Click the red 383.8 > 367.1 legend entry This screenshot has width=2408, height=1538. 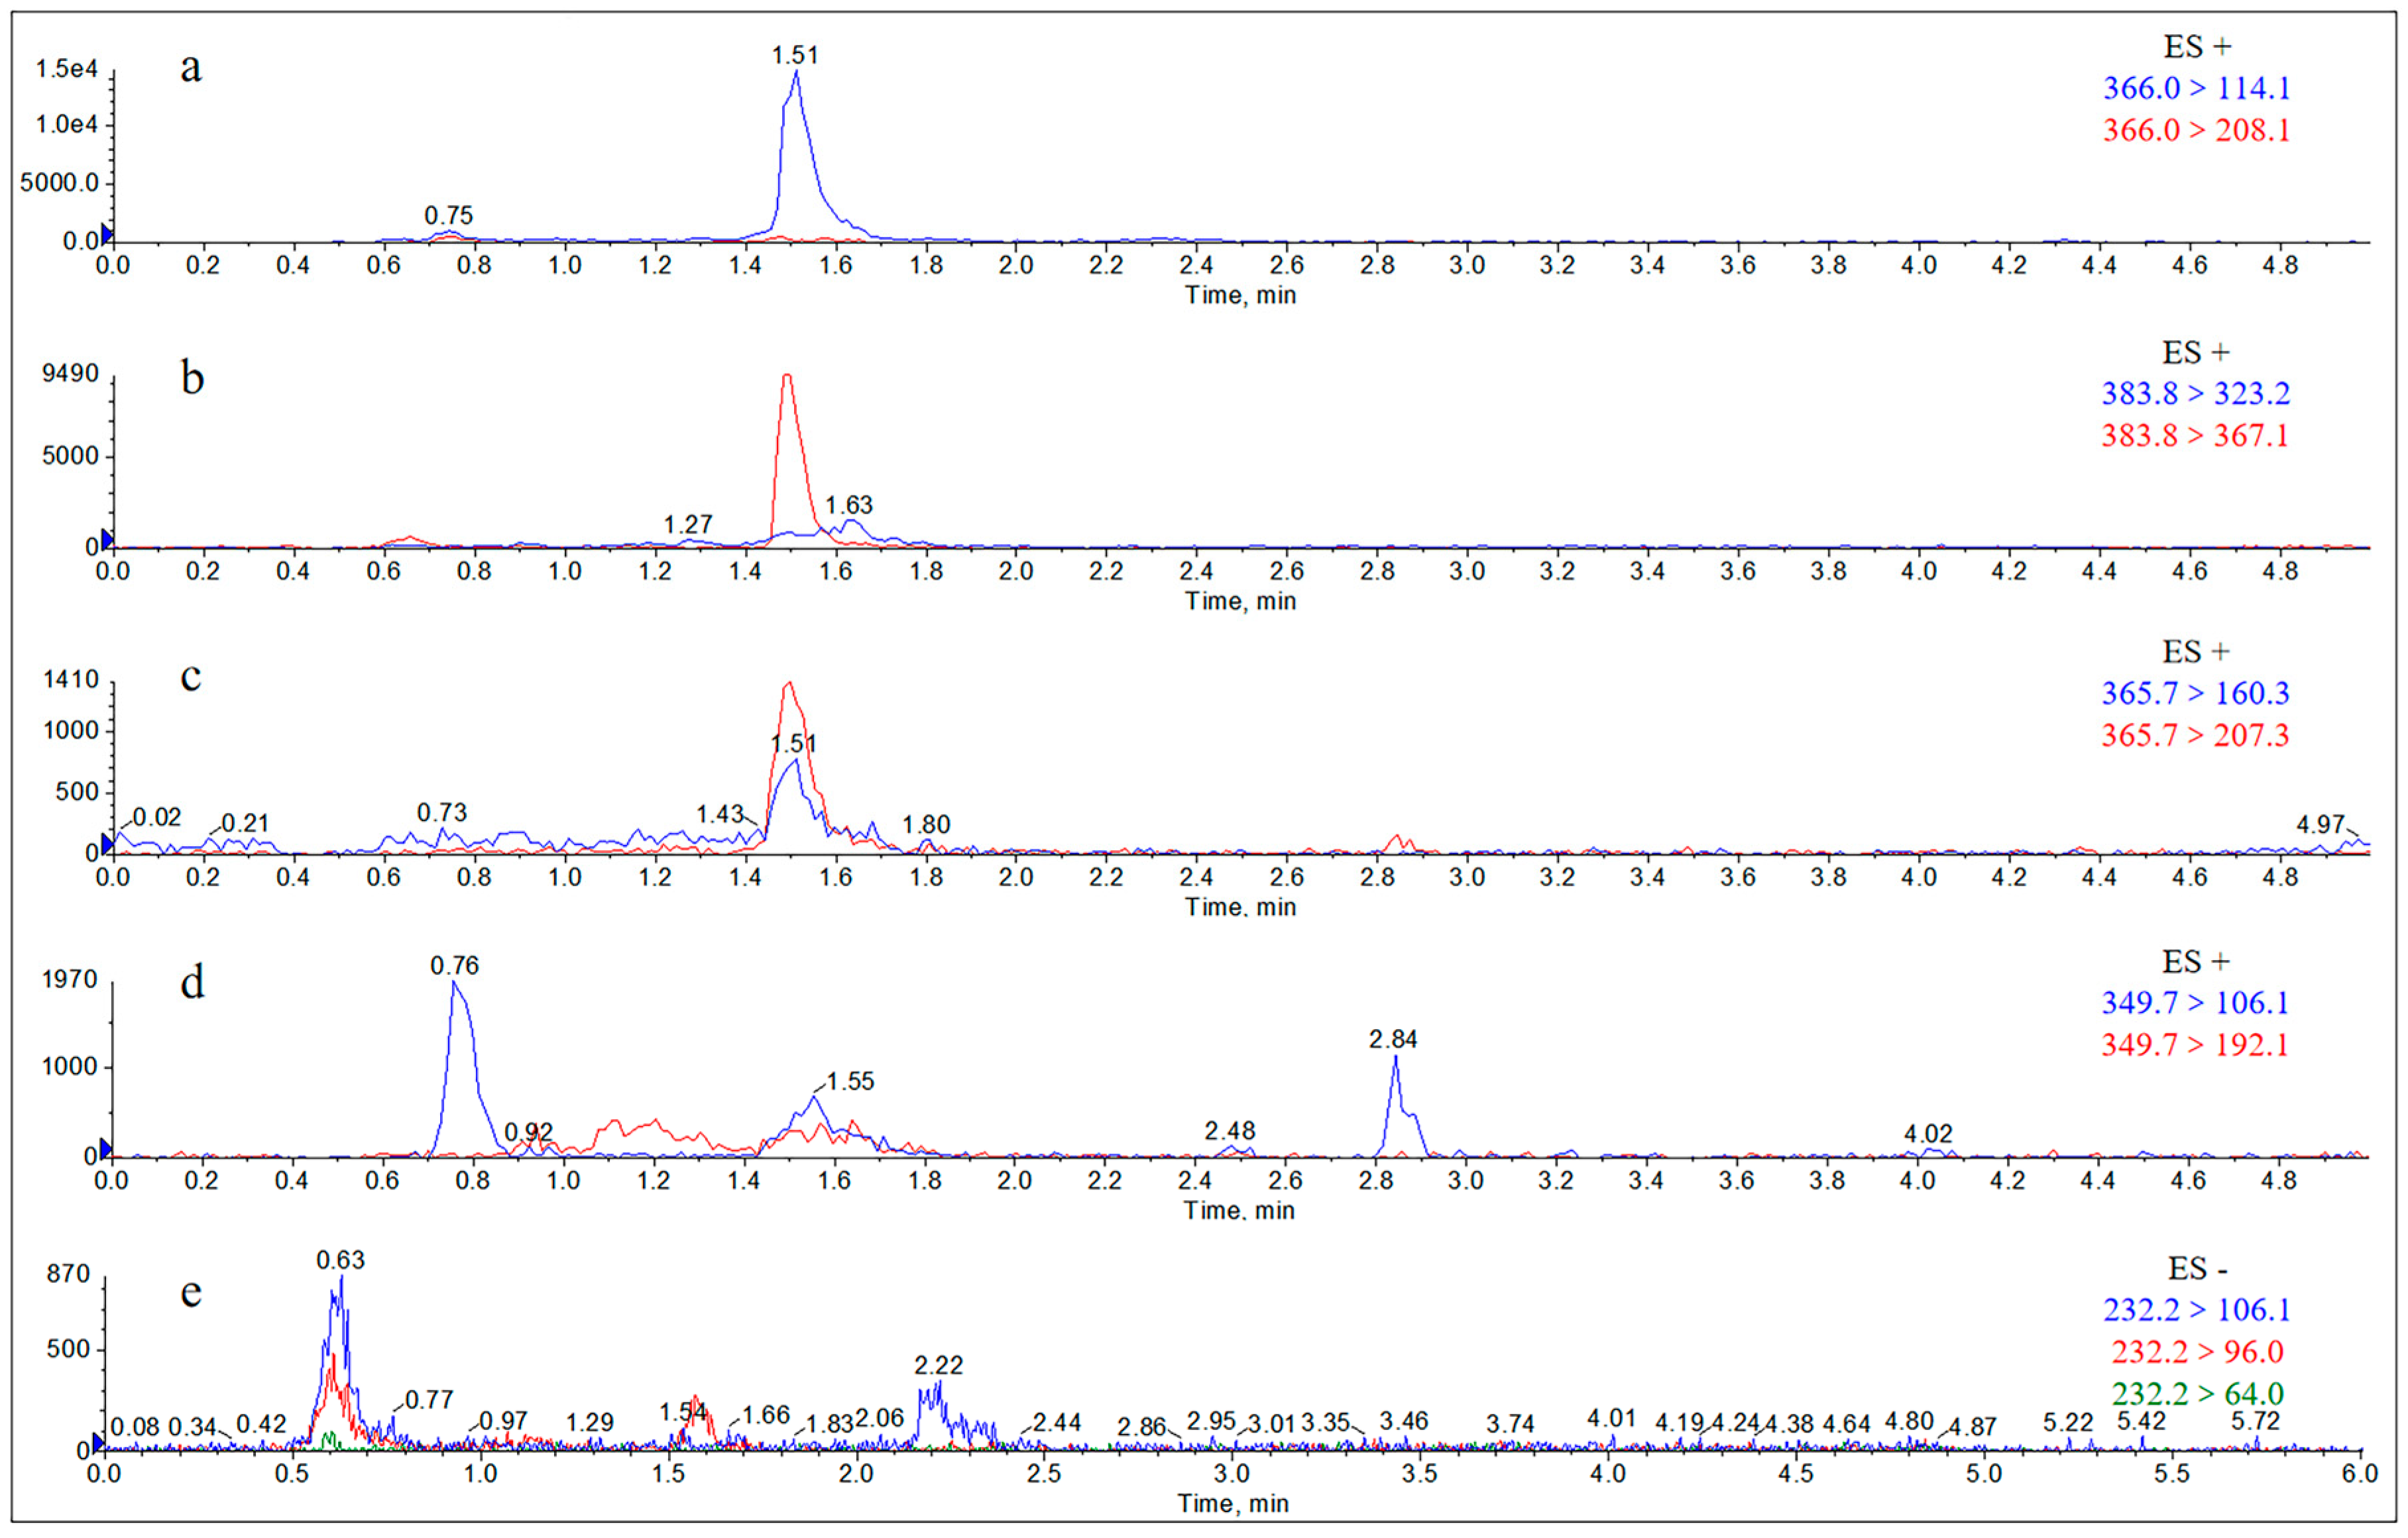(x=2195, y=435)
